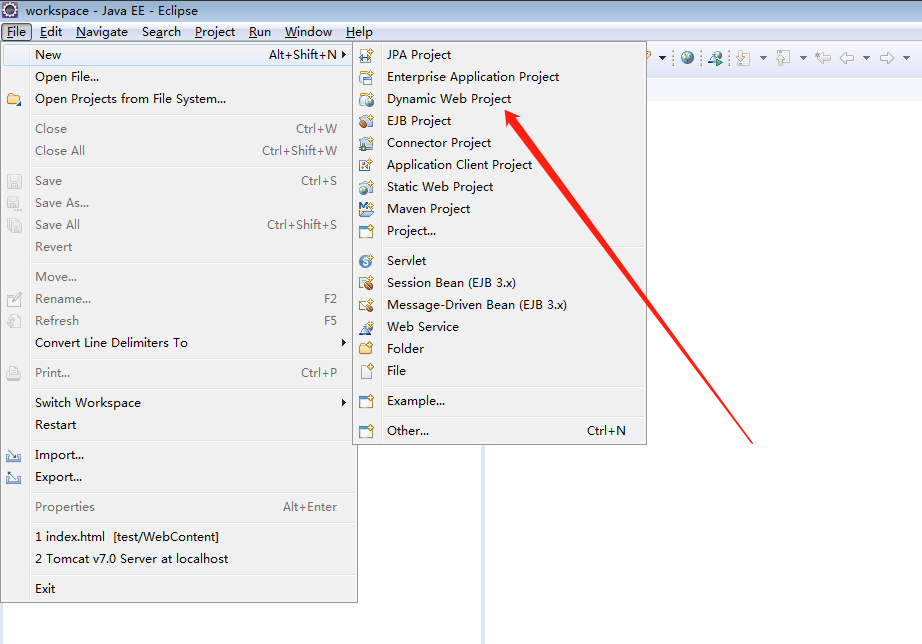Viewport: 922px width, 644px height.
Task: Click the Connector Project icon
Action: coord(366,143)
